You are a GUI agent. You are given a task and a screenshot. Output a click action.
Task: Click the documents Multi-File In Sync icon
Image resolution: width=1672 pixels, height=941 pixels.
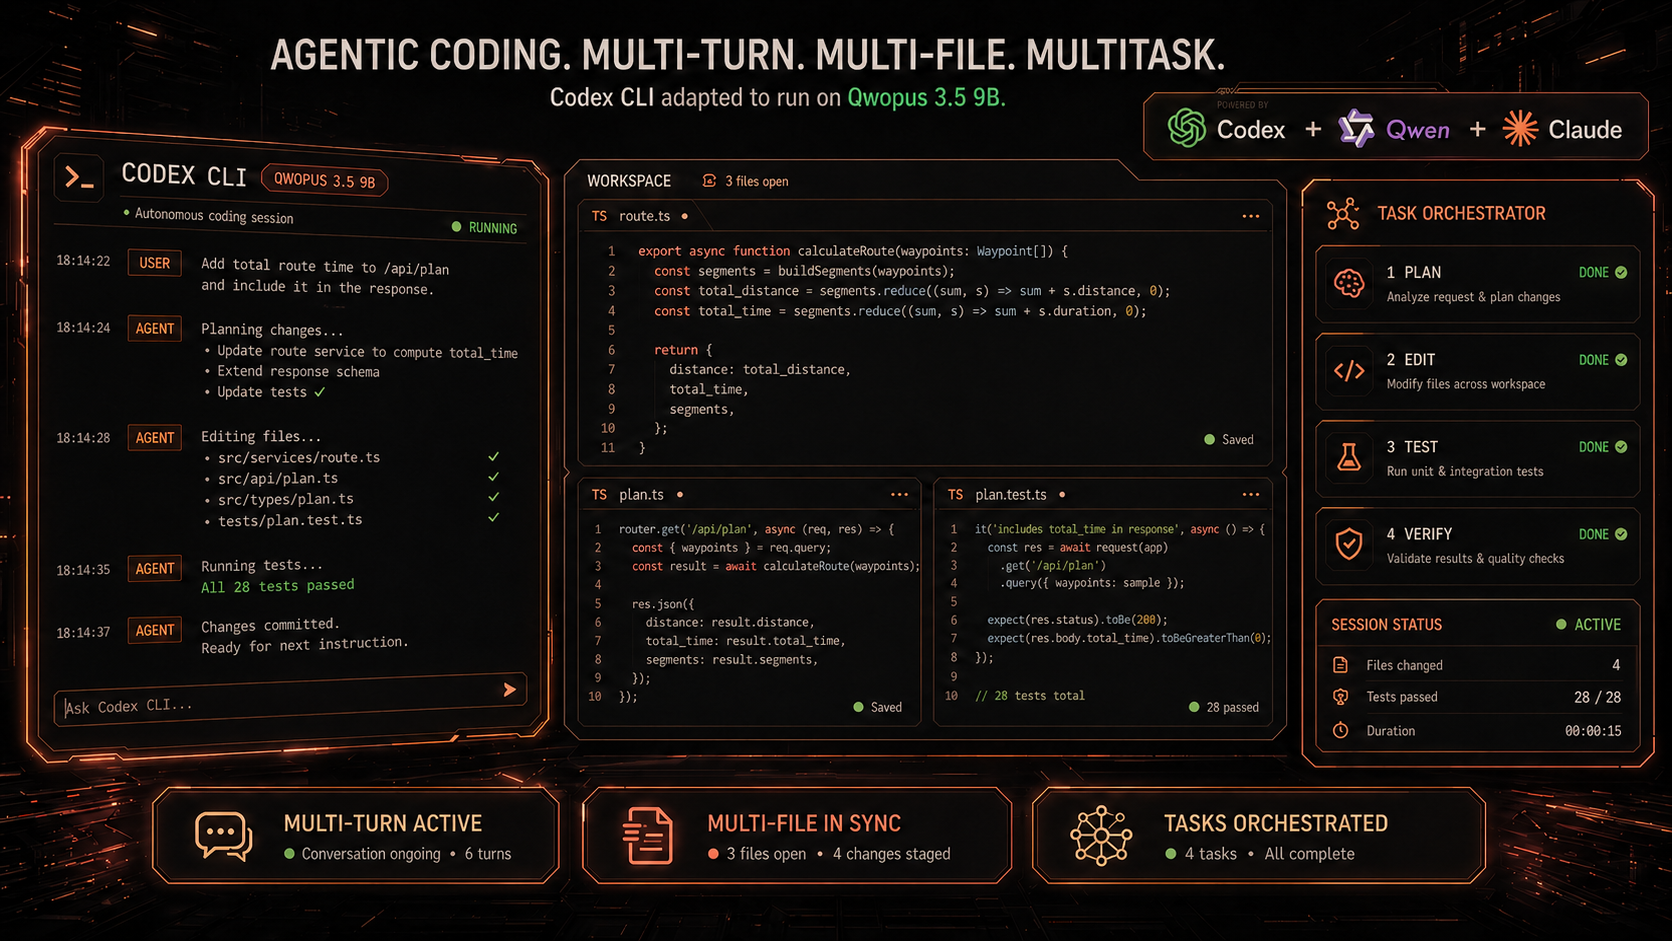[647, 836]
